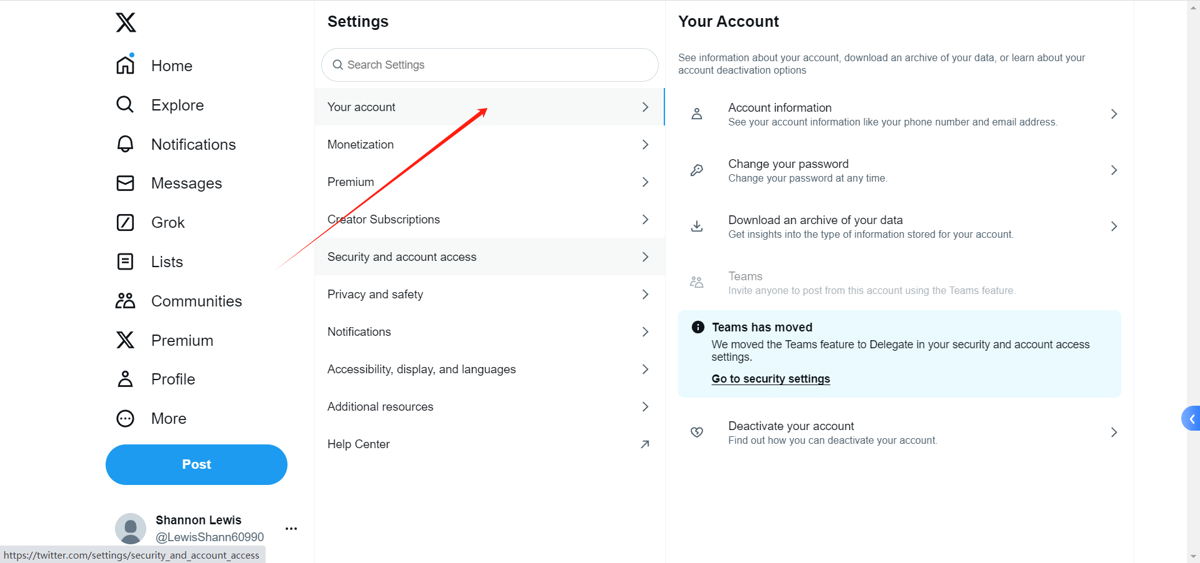This screenshot has height=563, width=1200.
Task: Expand Monetization settings chevron
Action: pyautogui.click(x=645, y=144)
